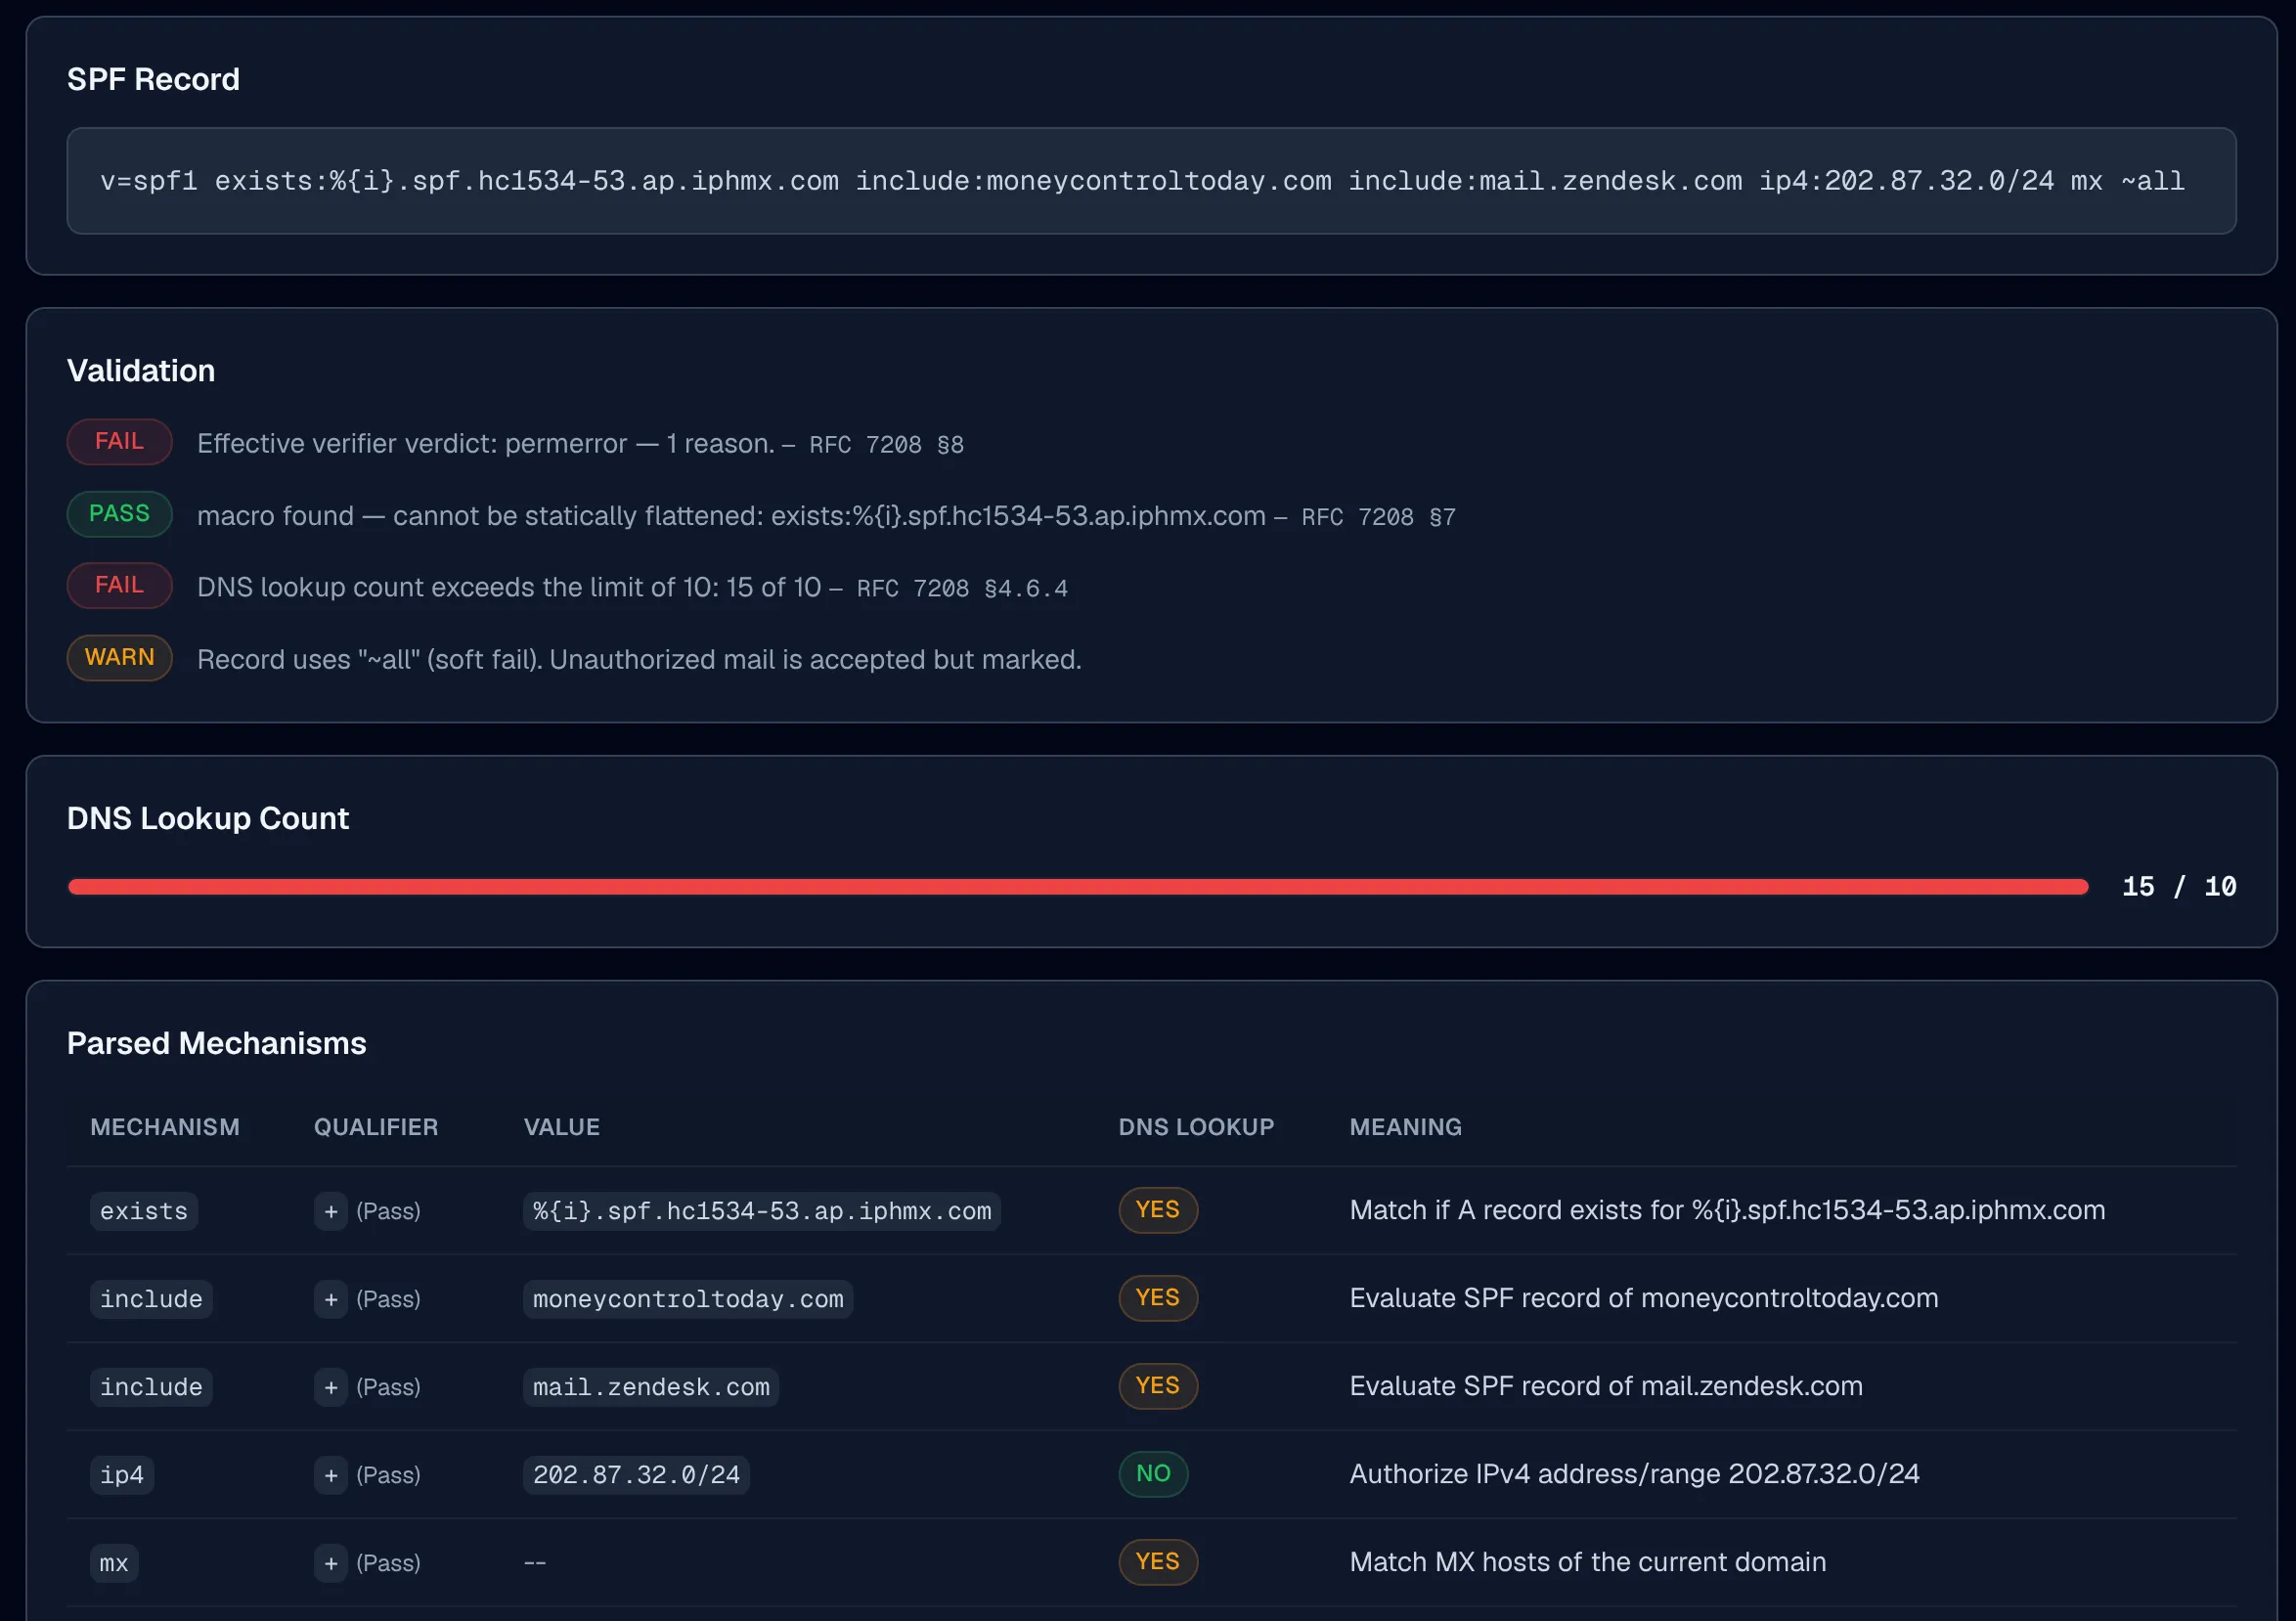Click the 'Validation' heading
The width and height of the screenshot is (2296, 1621).
point(141,371)
